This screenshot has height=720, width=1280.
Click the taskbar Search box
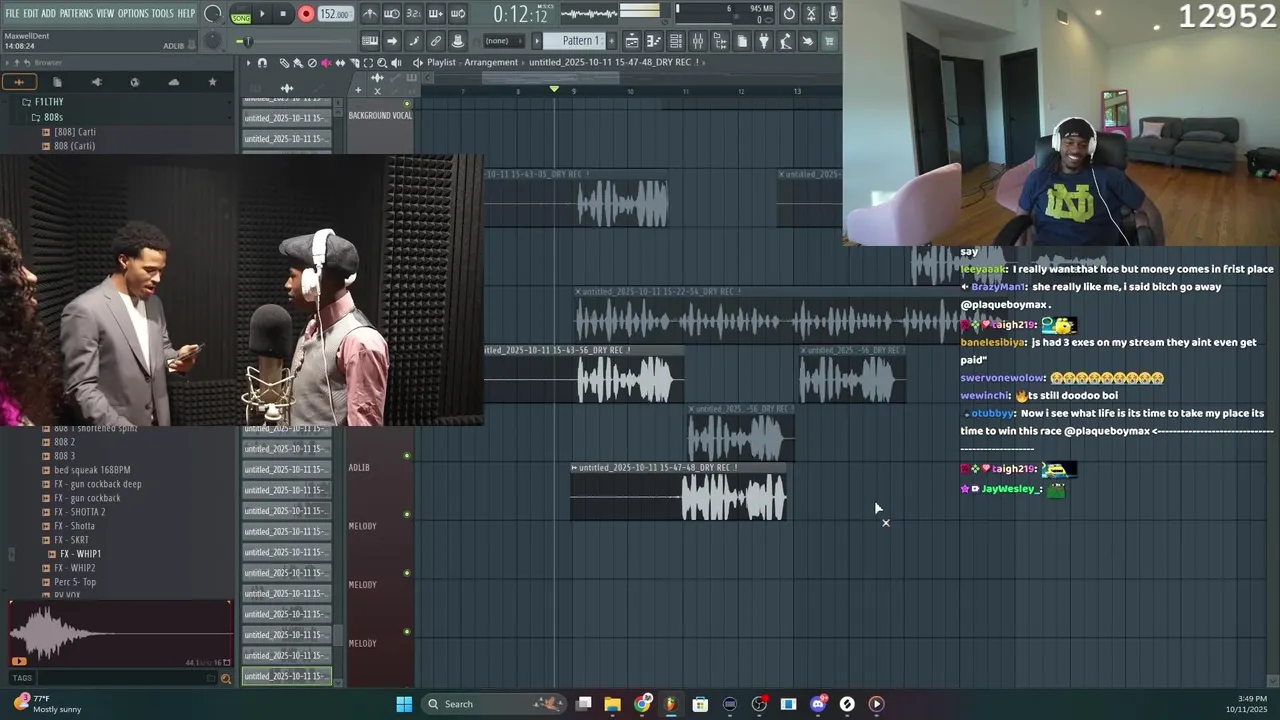point(493,704)
